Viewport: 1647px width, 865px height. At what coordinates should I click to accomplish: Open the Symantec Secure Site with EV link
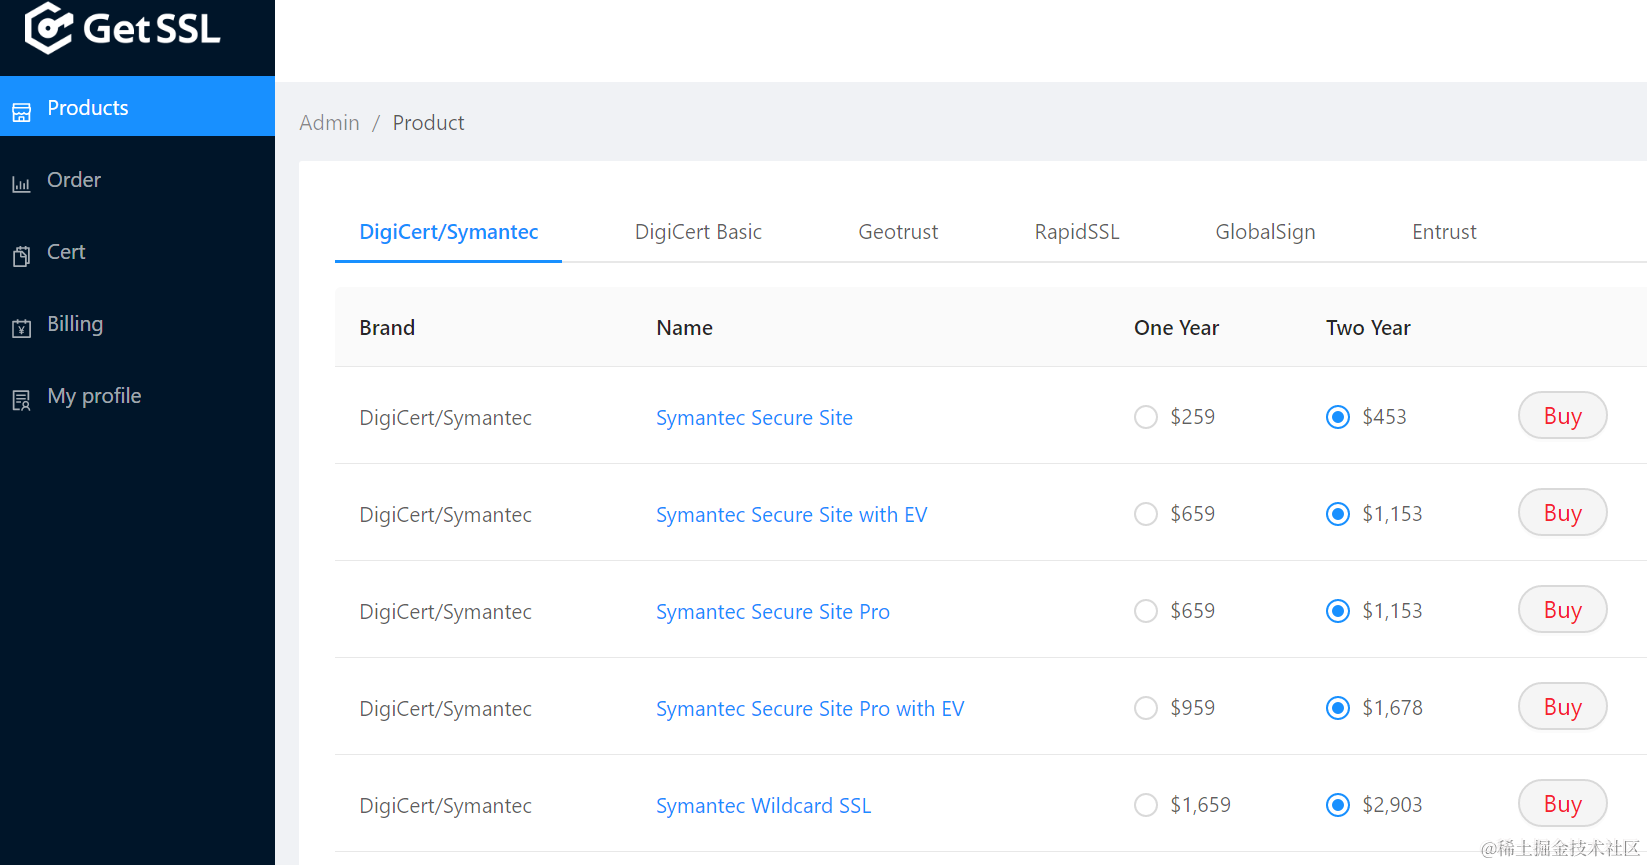click(x=791, y=515)
